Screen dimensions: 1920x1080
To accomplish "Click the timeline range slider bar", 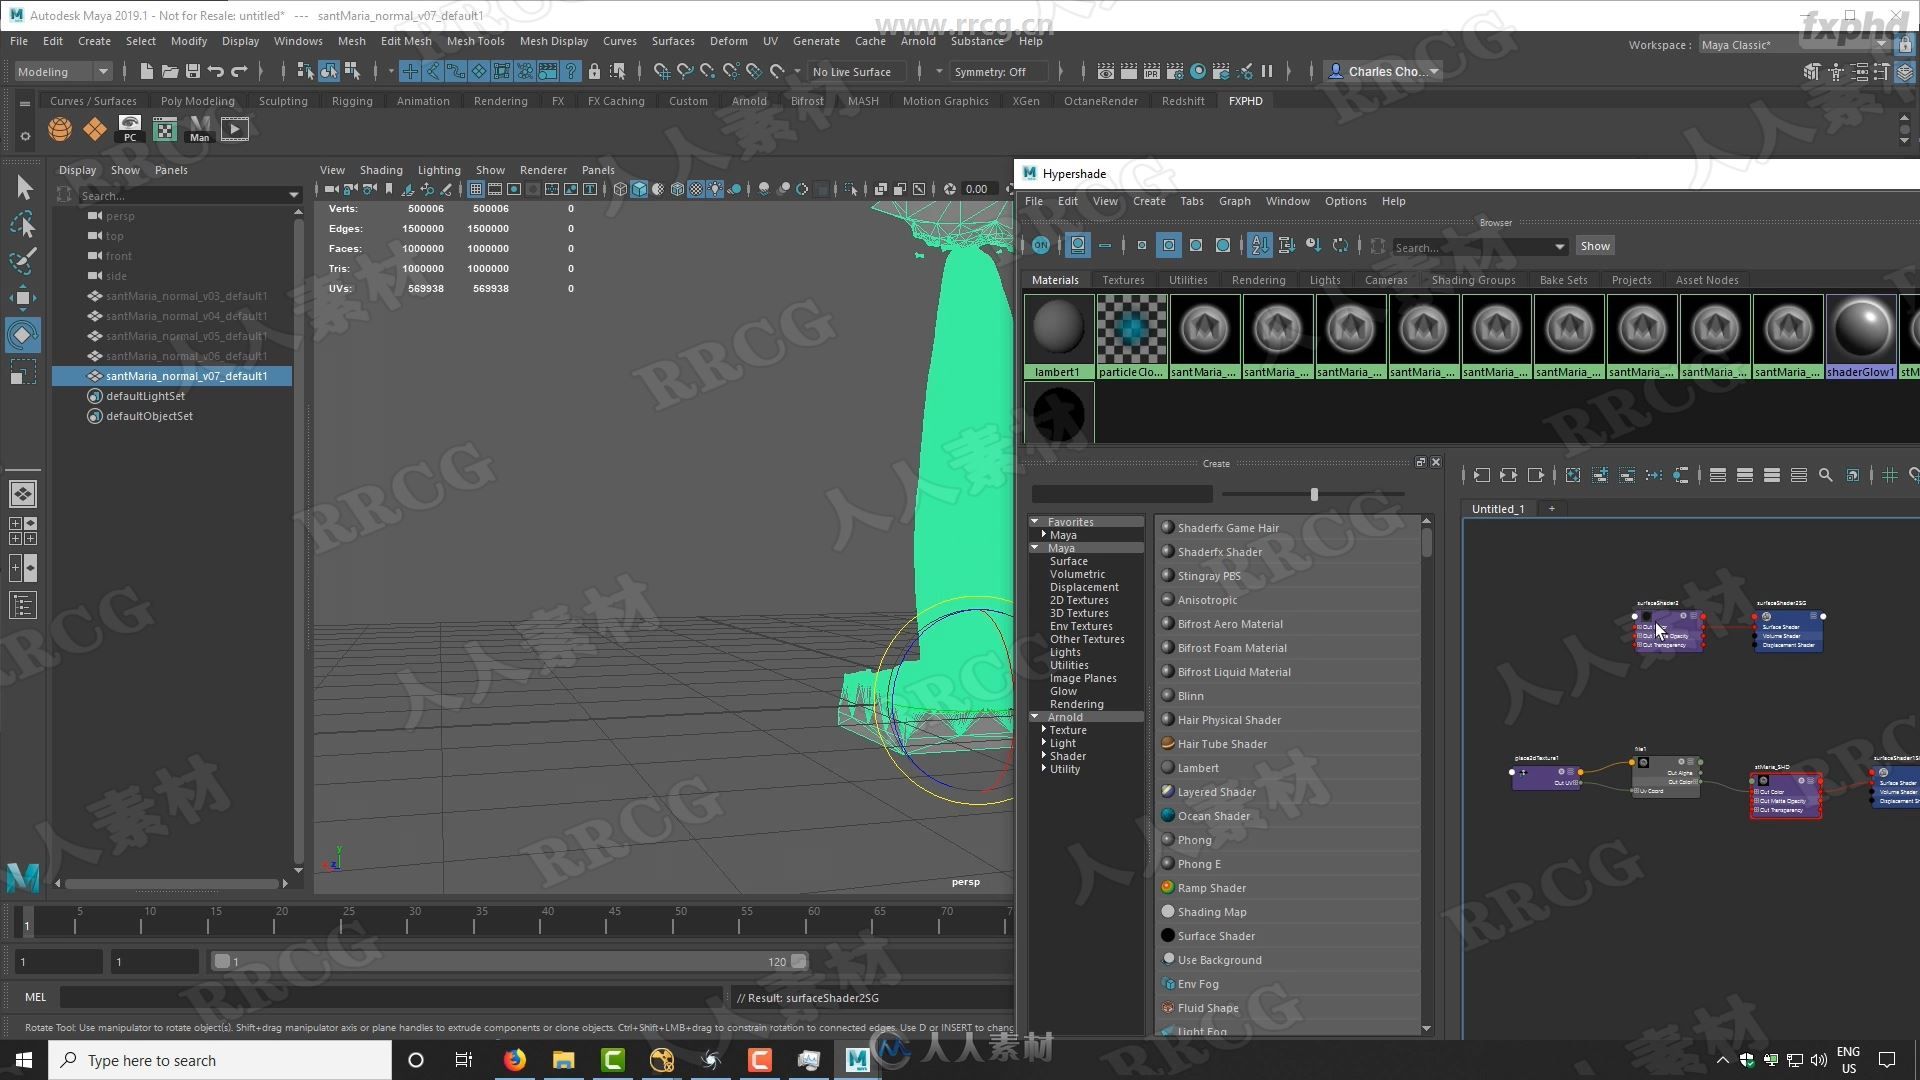I will [x=509, y=961].
